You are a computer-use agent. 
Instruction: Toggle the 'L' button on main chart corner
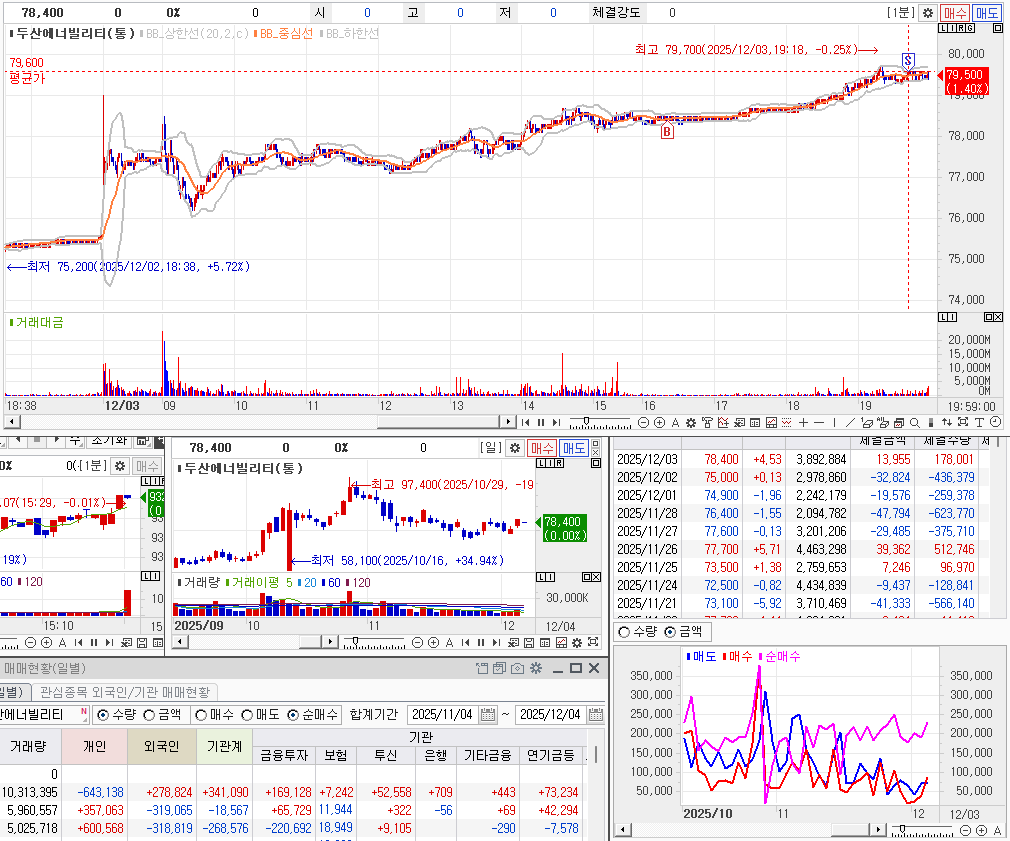(943, 28)
